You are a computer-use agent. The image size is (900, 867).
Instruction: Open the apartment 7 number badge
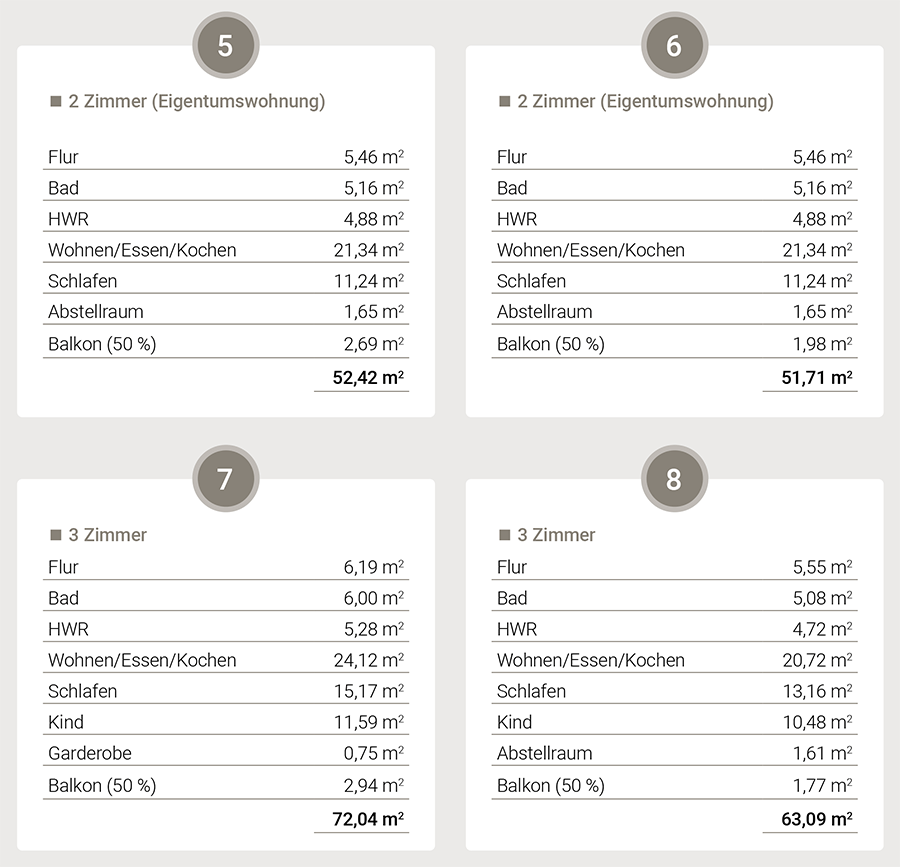225,479
